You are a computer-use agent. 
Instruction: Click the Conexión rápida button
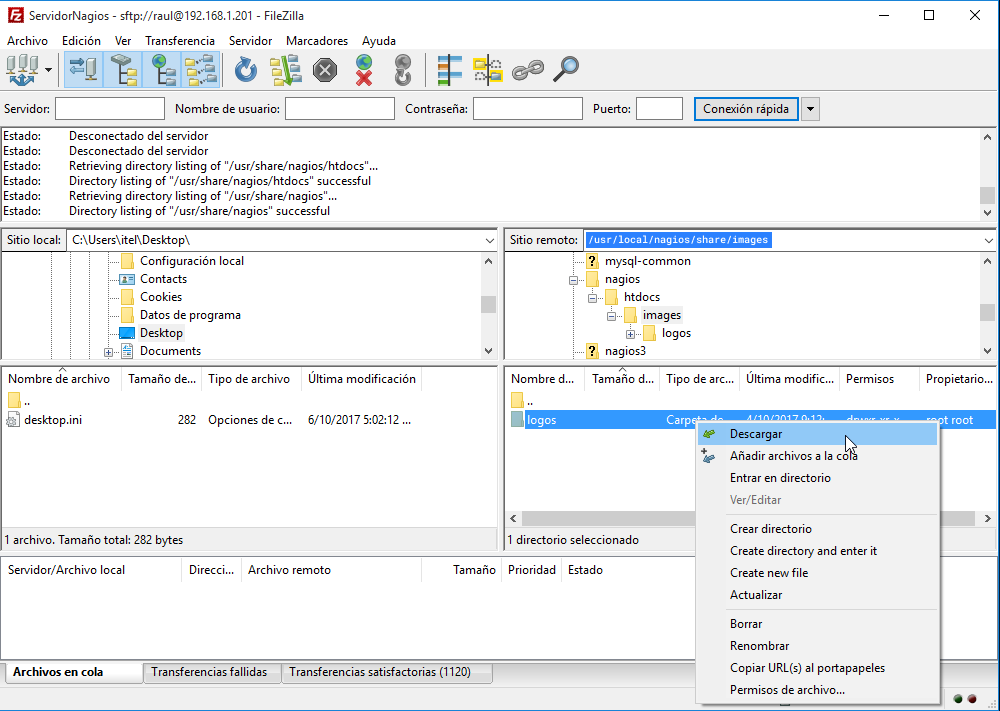click(x=746, y=109)
